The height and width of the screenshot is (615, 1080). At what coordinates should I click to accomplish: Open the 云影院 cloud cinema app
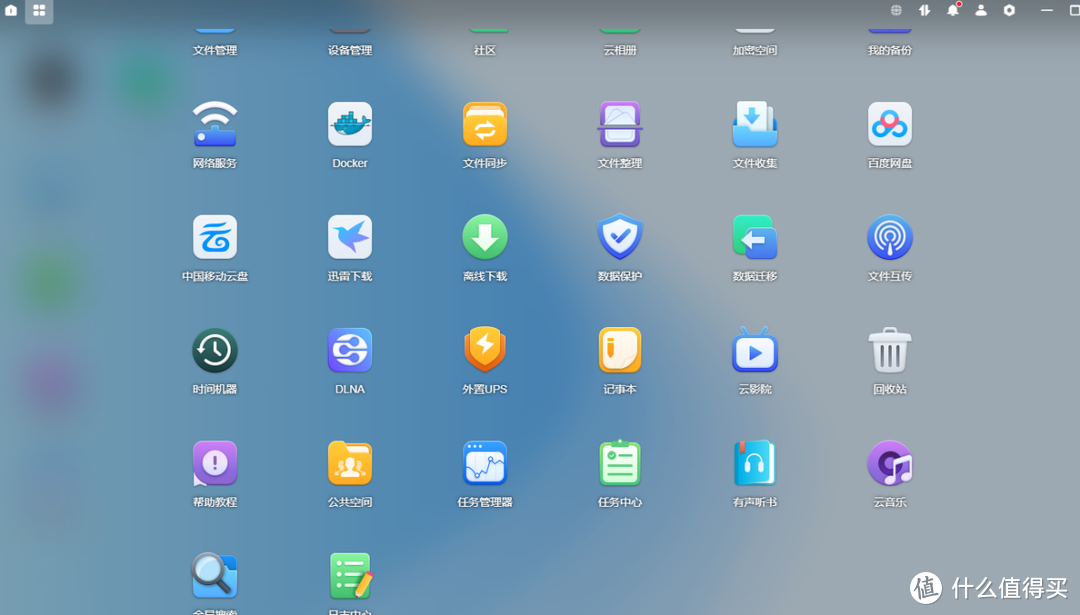[x=755, y=350]
